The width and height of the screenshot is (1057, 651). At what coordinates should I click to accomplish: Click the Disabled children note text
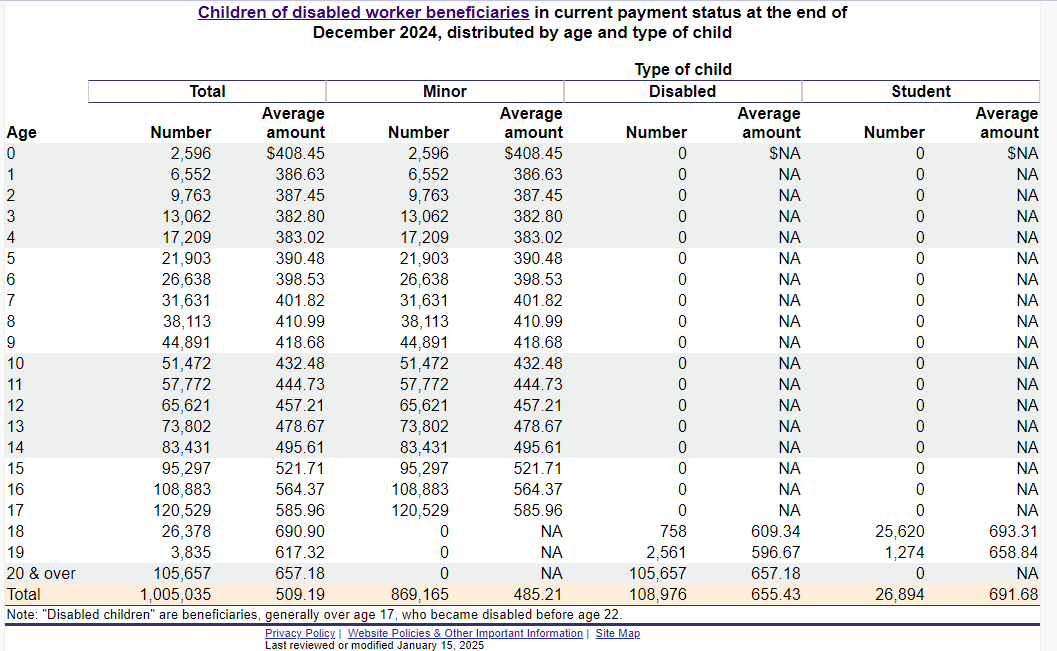[x=314, y=615]
